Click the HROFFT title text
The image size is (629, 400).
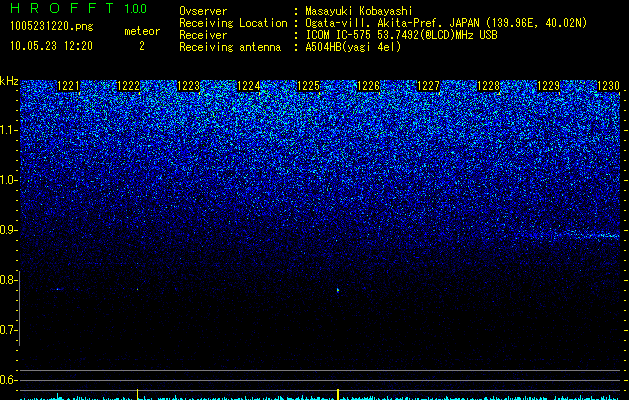[62, 8]
